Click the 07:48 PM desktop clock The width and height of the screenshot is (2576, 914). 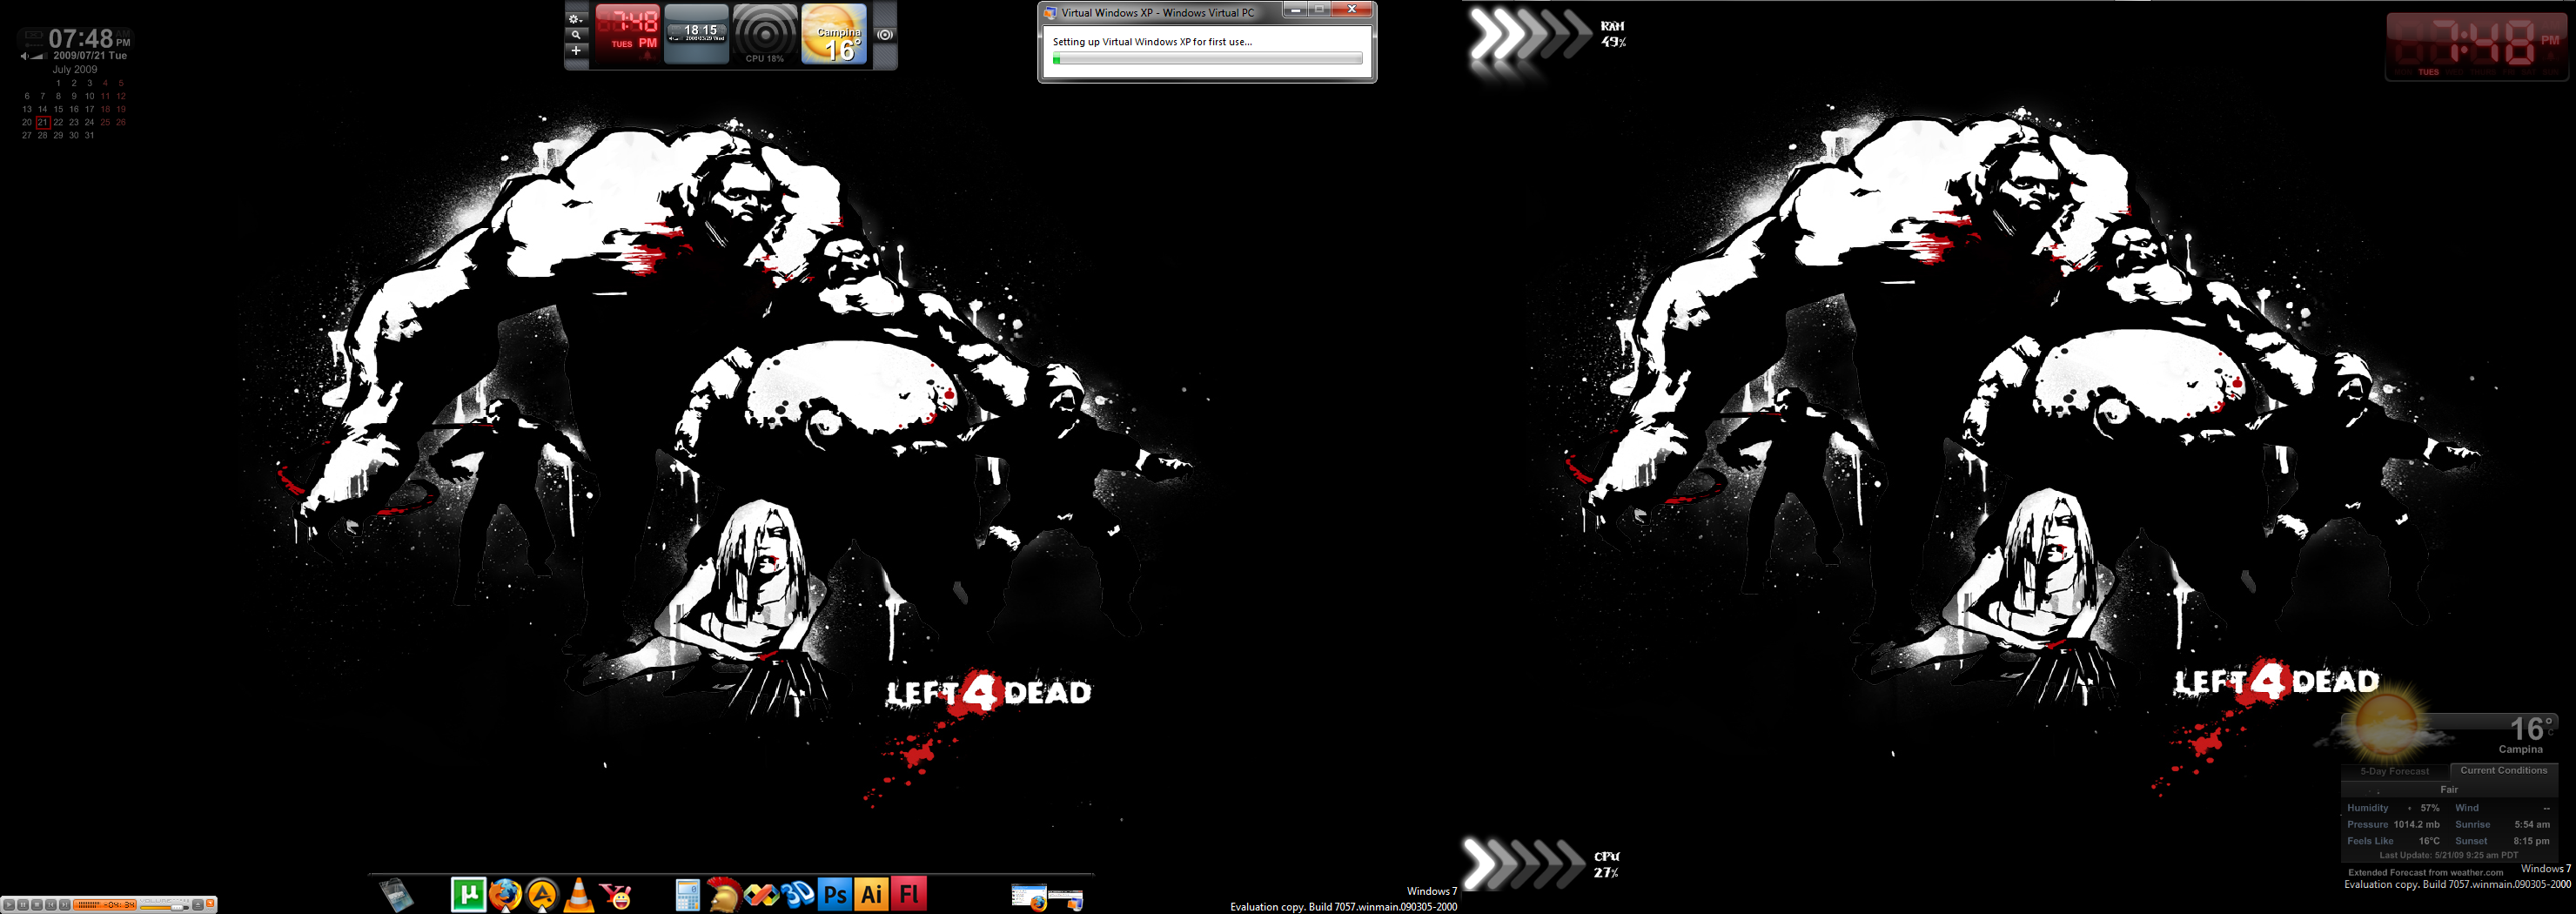point(89,38)
